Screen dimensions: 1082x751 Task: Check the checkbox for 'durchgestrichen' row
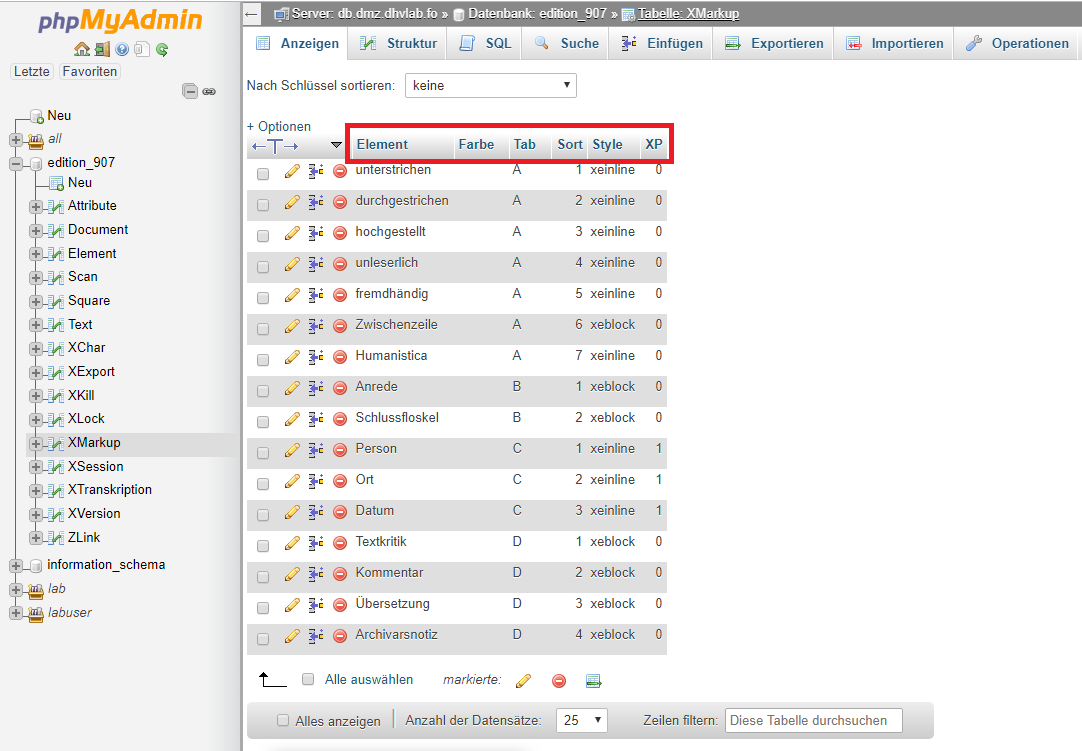tap(263, 204)
